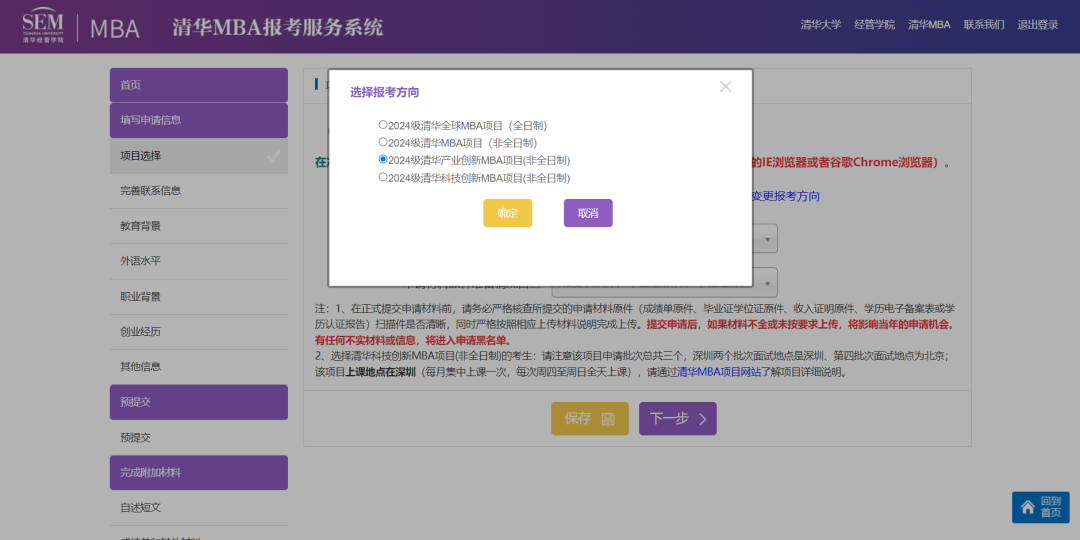This screenshot has height=540, width=1080.
Task: Open the 清华大学 header link
Action: click(x=820, y=25)
